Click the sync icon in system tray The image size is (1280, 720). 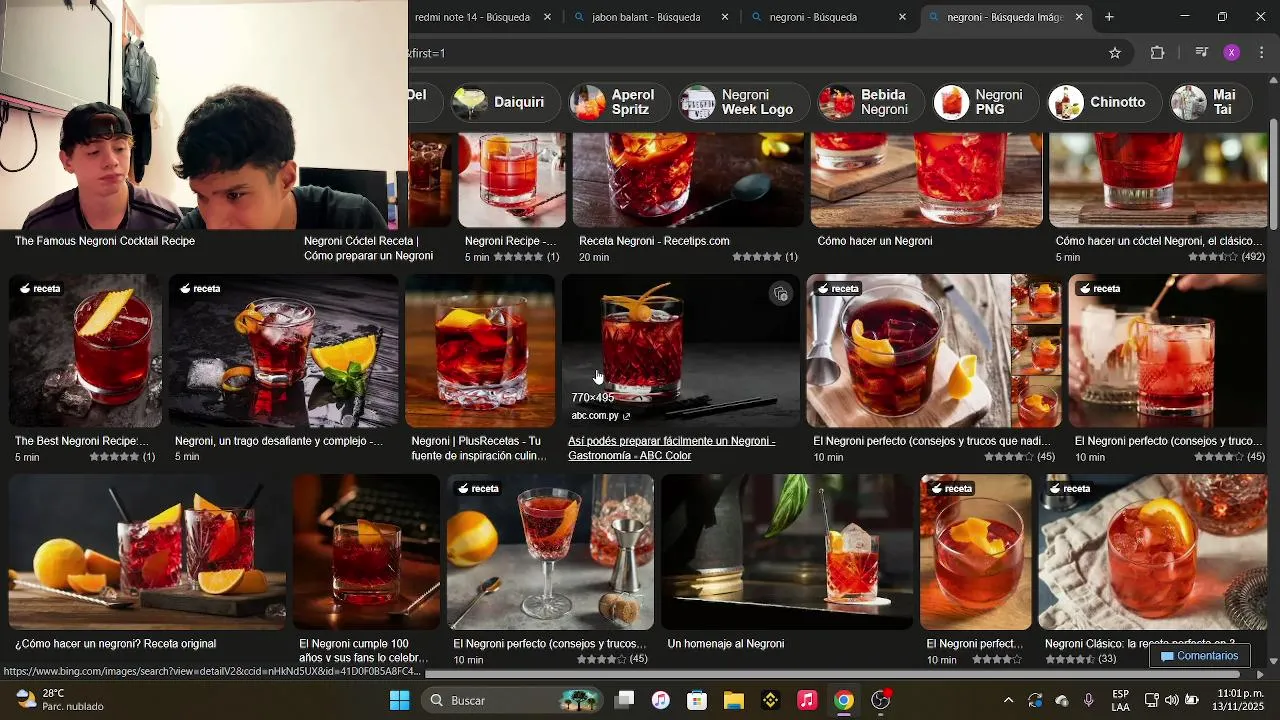point(1035,700)
